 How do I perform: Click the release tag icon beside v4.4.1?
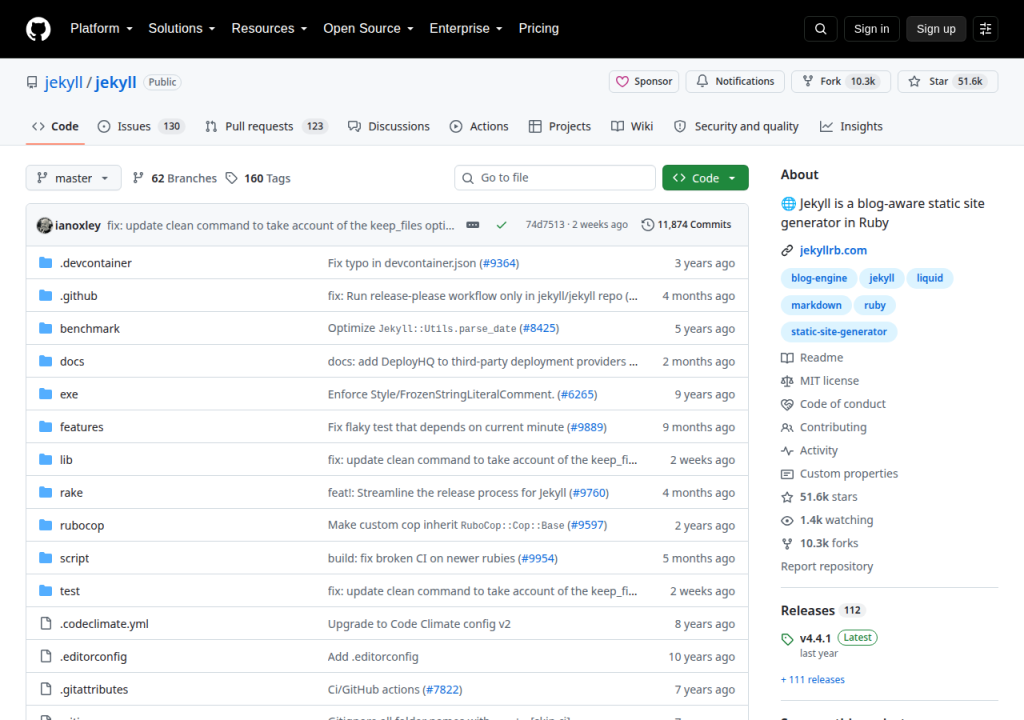tap(787, 639)
